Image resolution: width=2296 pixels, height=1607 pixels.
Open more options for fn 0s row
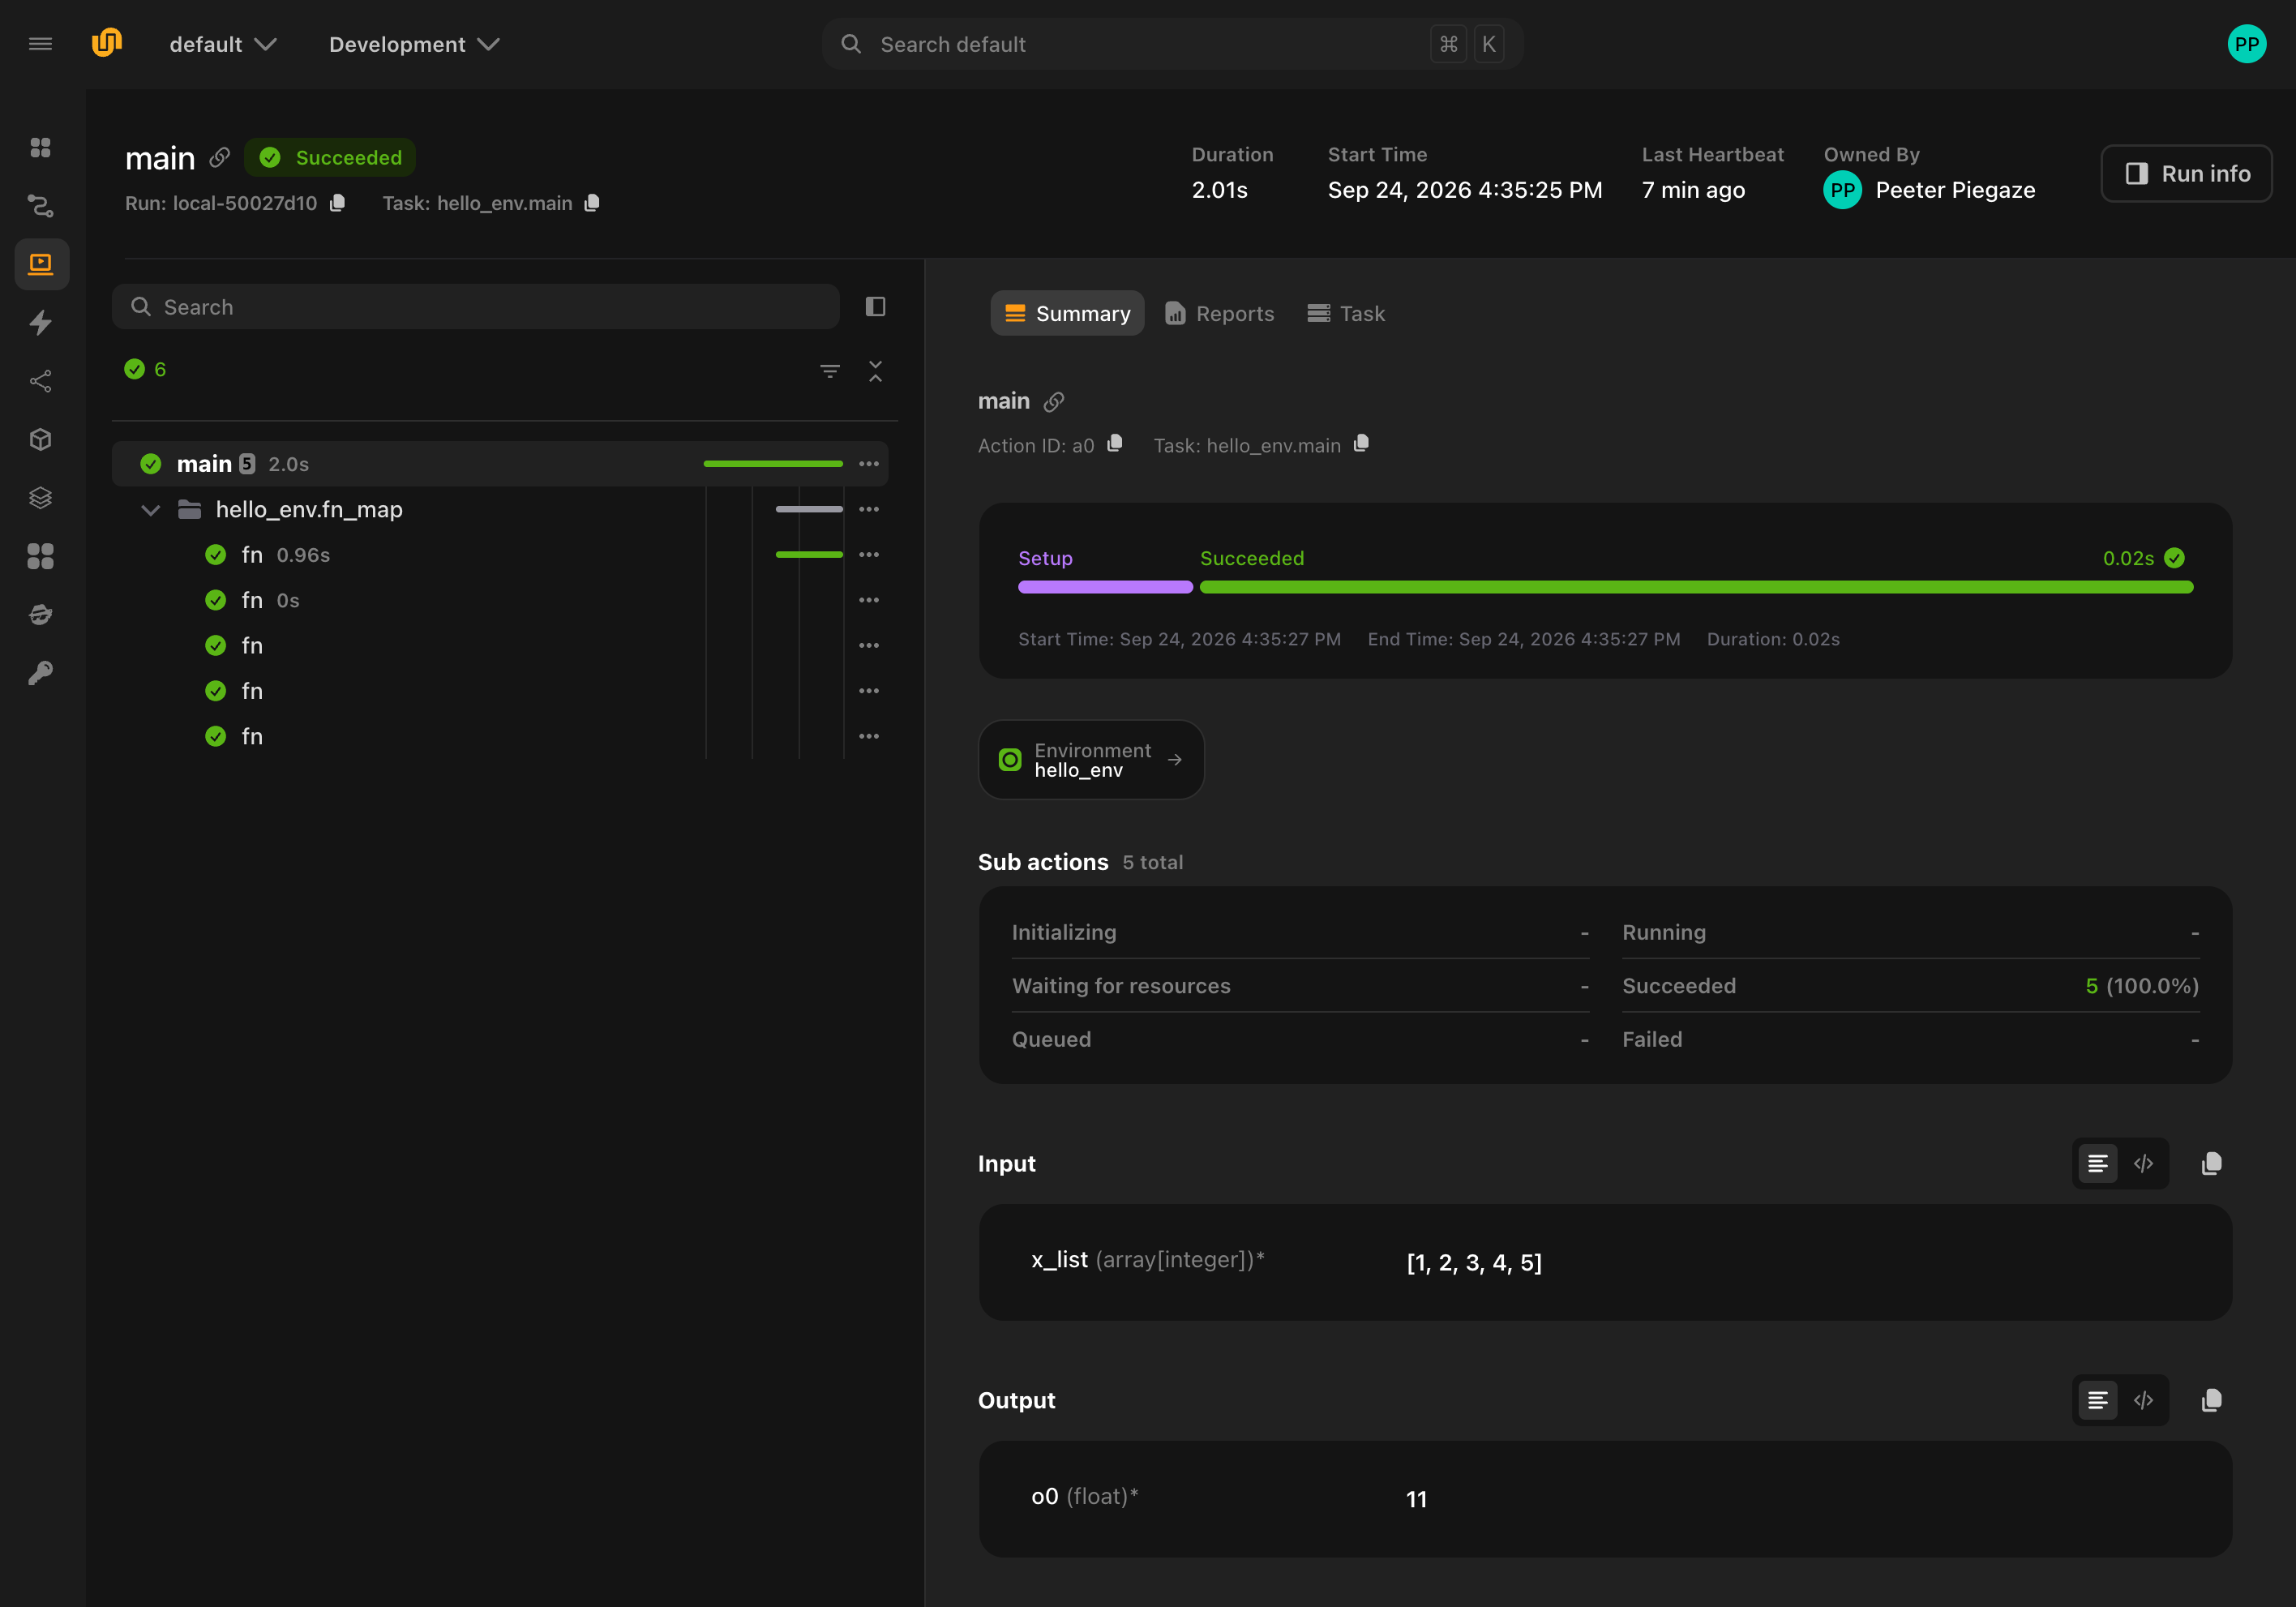pos(869,600)
